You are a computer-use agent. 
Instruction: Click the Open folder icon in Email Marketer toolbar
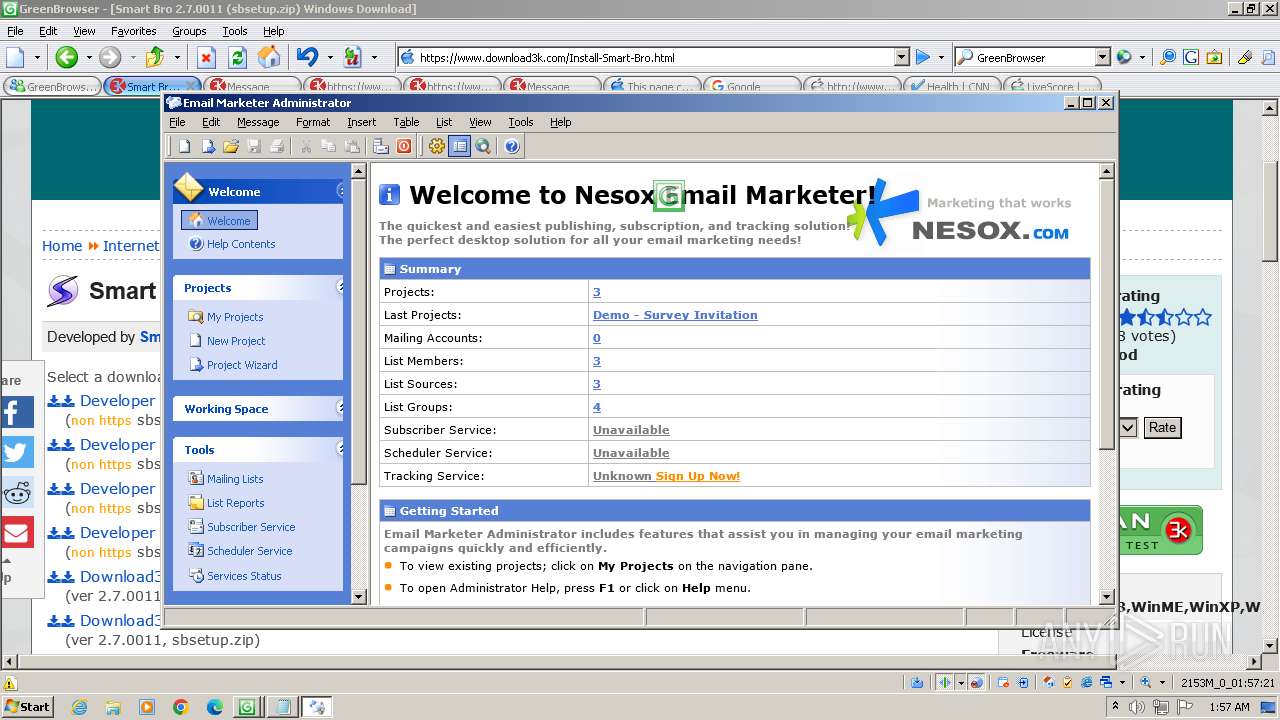(231, 146)
